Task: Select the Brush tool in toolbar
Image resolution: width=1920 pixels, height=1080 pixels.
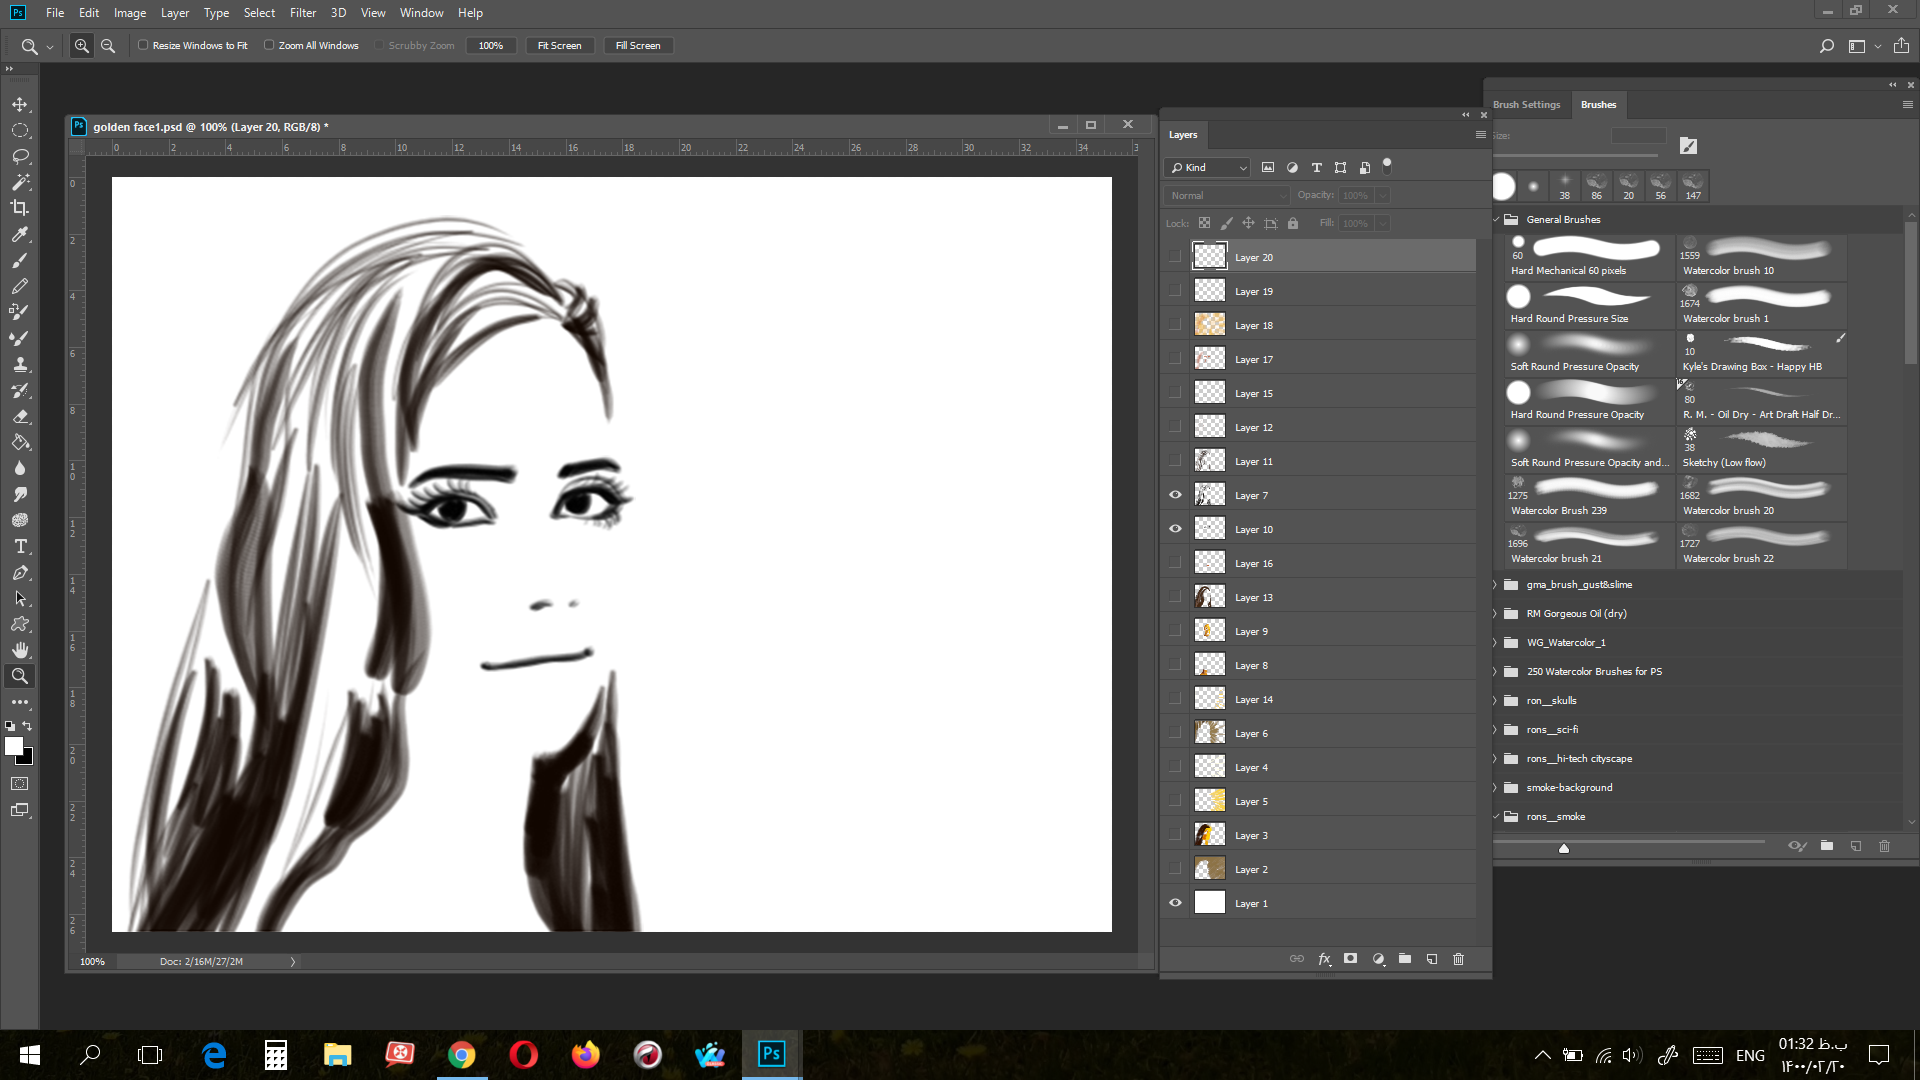Action: tap(20, 260)
